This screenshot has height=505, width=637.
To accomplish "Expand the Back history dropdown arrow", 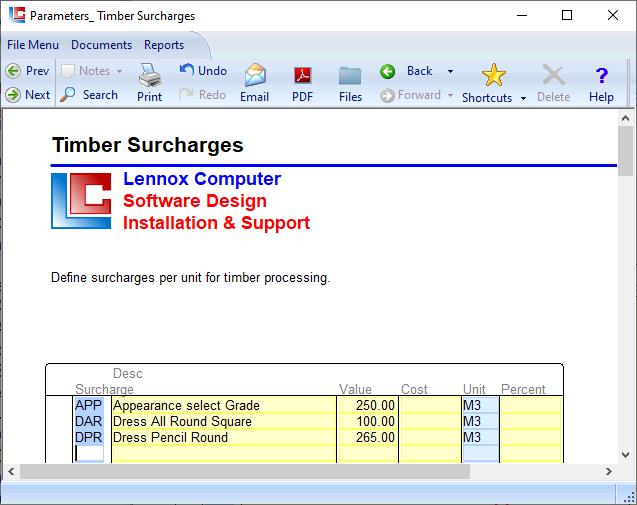I will click(x=451, y=72).
